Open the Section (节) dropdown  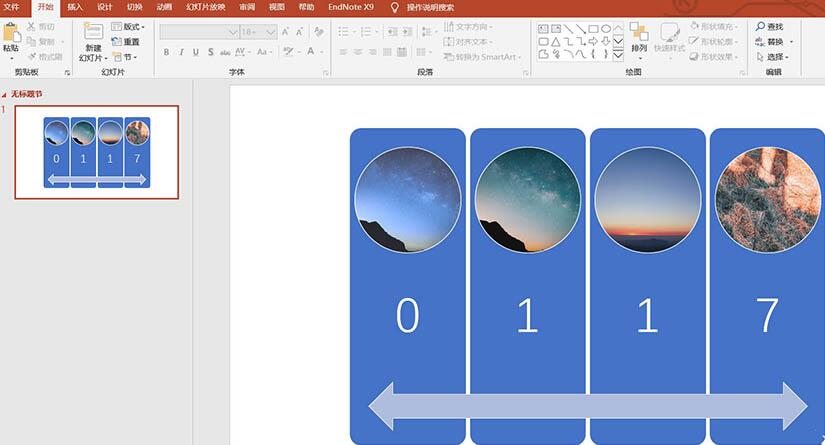125,57
